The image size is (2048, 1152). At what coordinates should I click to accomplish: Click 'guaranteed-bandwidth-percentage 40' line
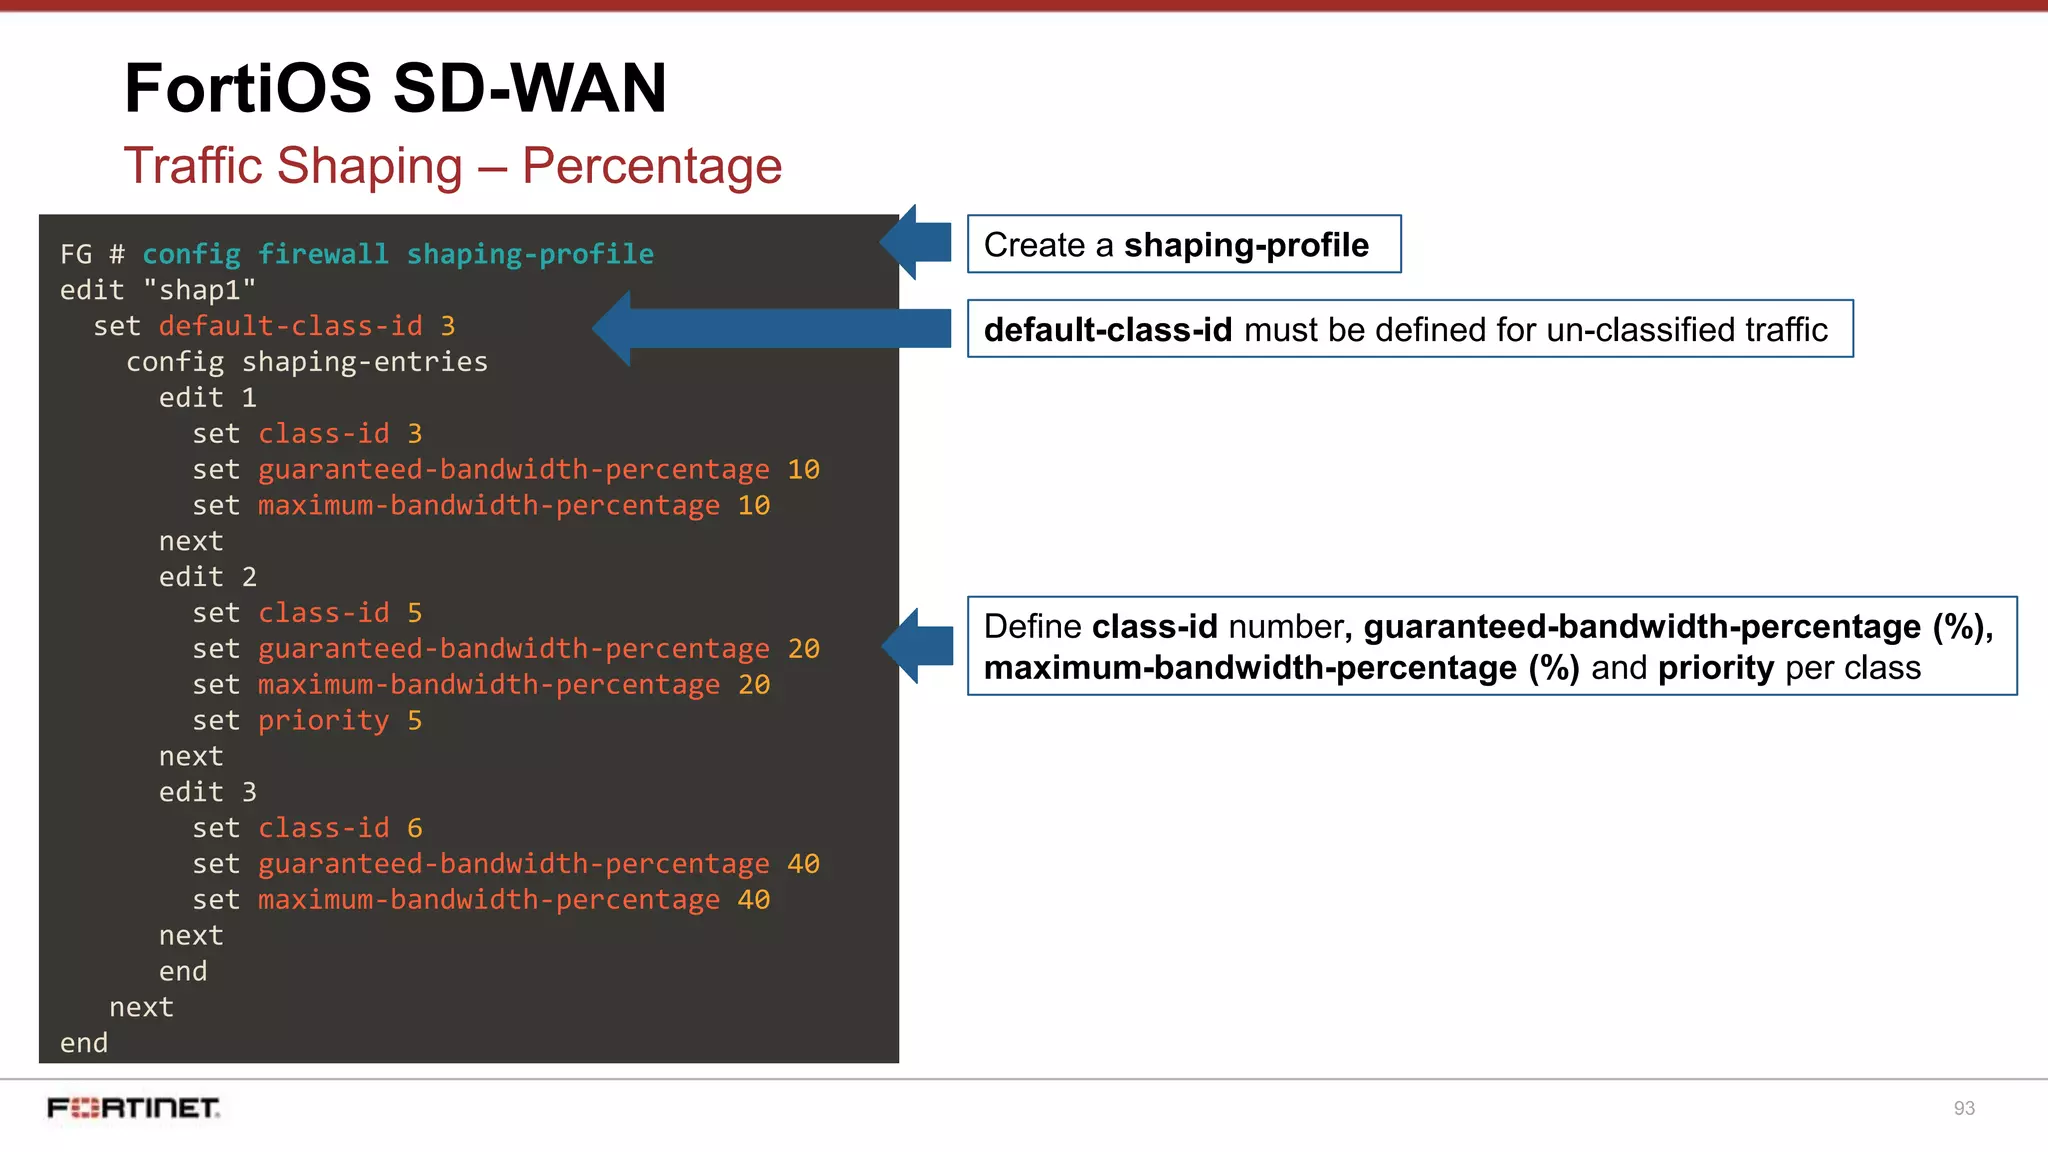[506, 864]
